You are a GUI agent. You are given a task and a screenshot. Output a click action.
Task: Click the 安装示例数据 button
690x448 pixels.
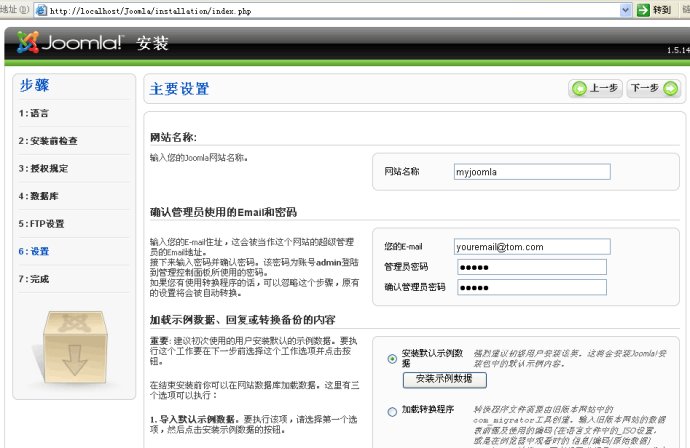(444, 379)
